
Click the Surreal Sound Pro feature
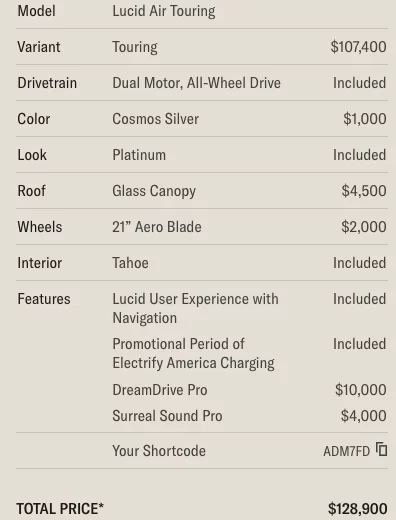coord(167,416)
